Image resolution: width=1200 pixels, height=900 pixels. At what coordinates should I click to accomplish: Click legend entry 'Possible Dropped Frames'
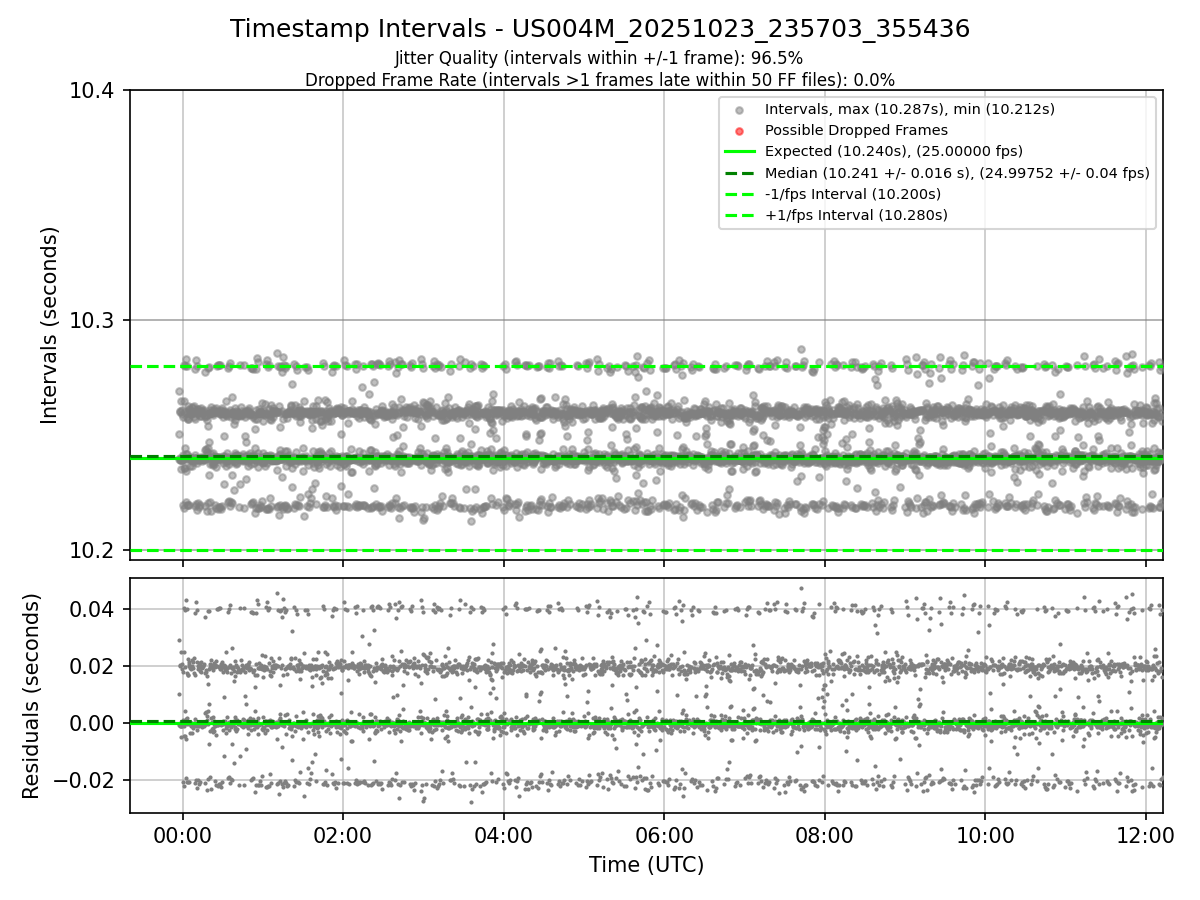[x=856, y=130]
